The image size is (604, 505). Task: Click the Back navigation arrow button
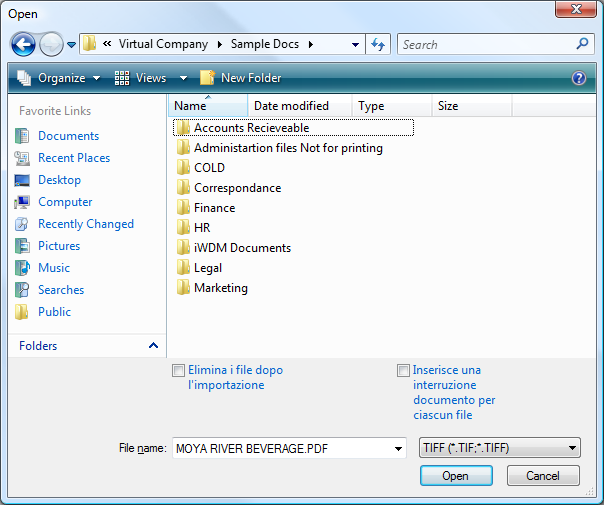pyautogui.click(x=23, y=44)
